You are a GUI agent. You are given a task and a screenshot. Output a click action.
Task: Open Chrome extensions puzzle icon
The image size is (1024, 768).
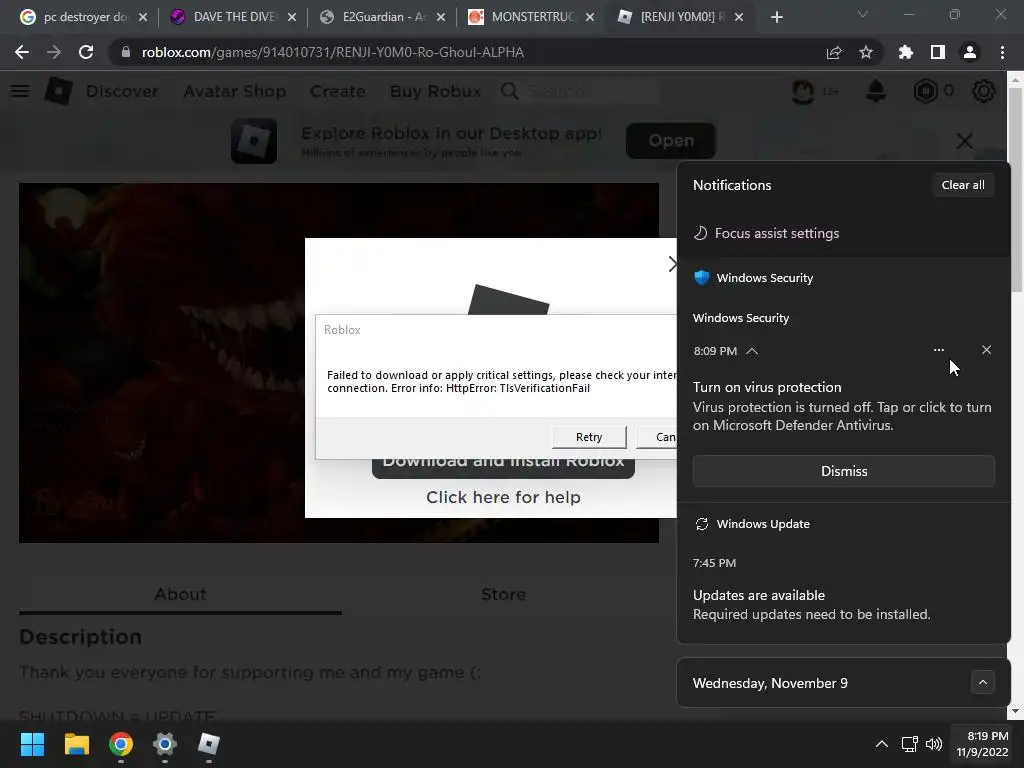(x=906, y=52)
